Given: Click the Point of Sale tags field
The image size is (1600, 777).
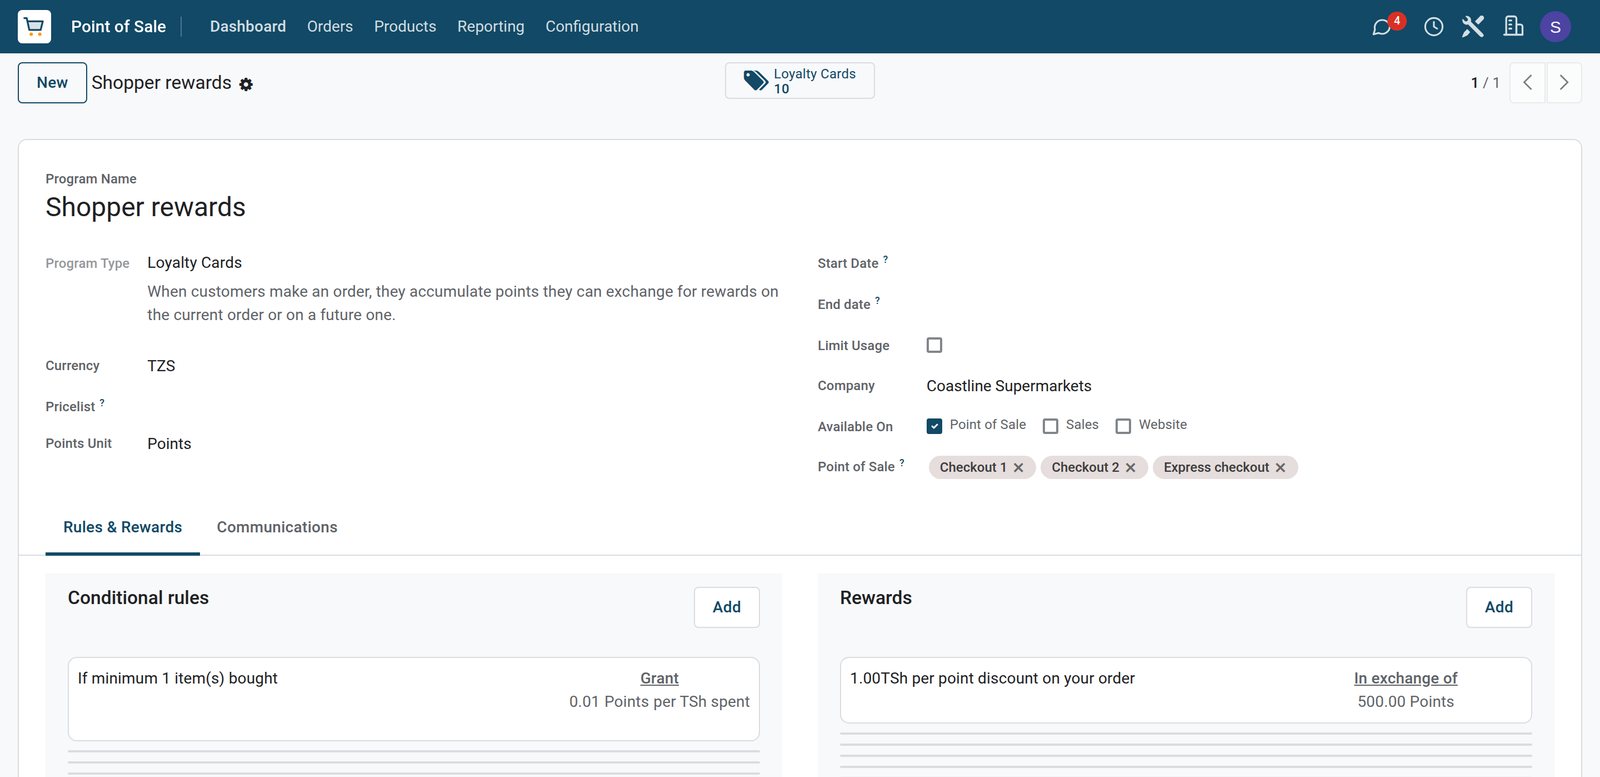Looking at the screenshot, I should tap(1240, 467).
